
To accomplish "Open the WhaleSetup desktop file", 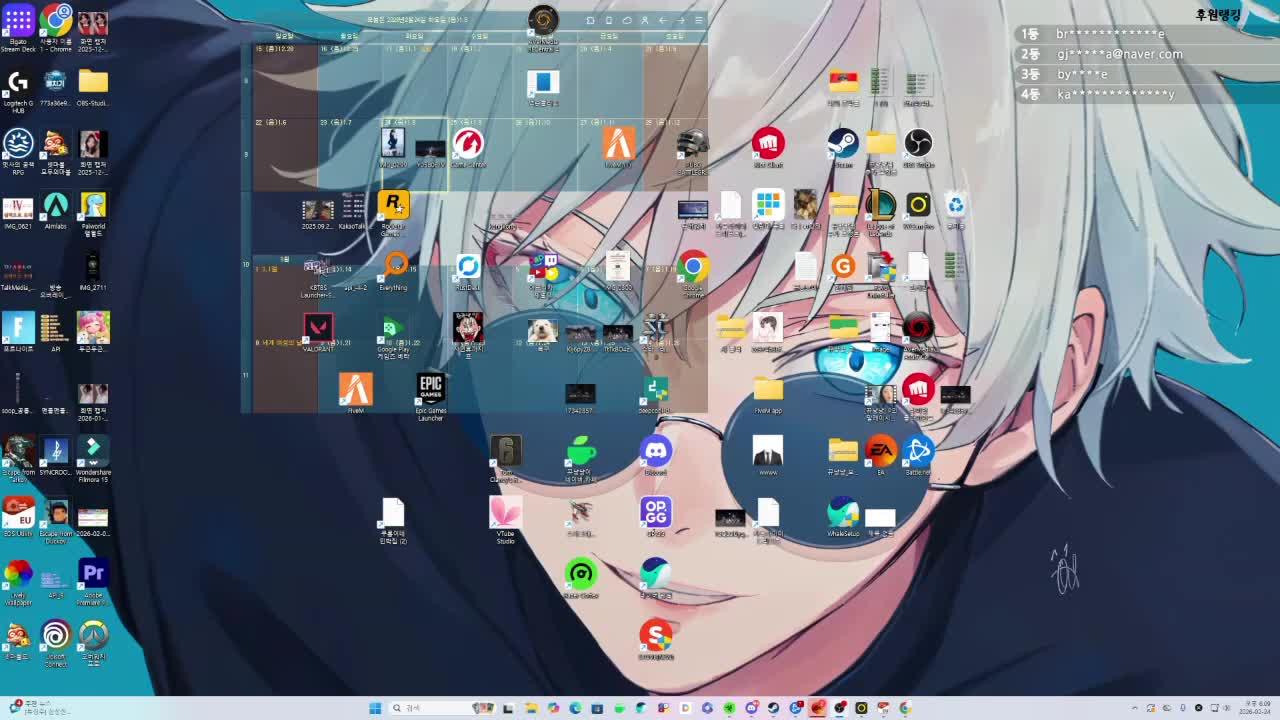I will point(843,518).
